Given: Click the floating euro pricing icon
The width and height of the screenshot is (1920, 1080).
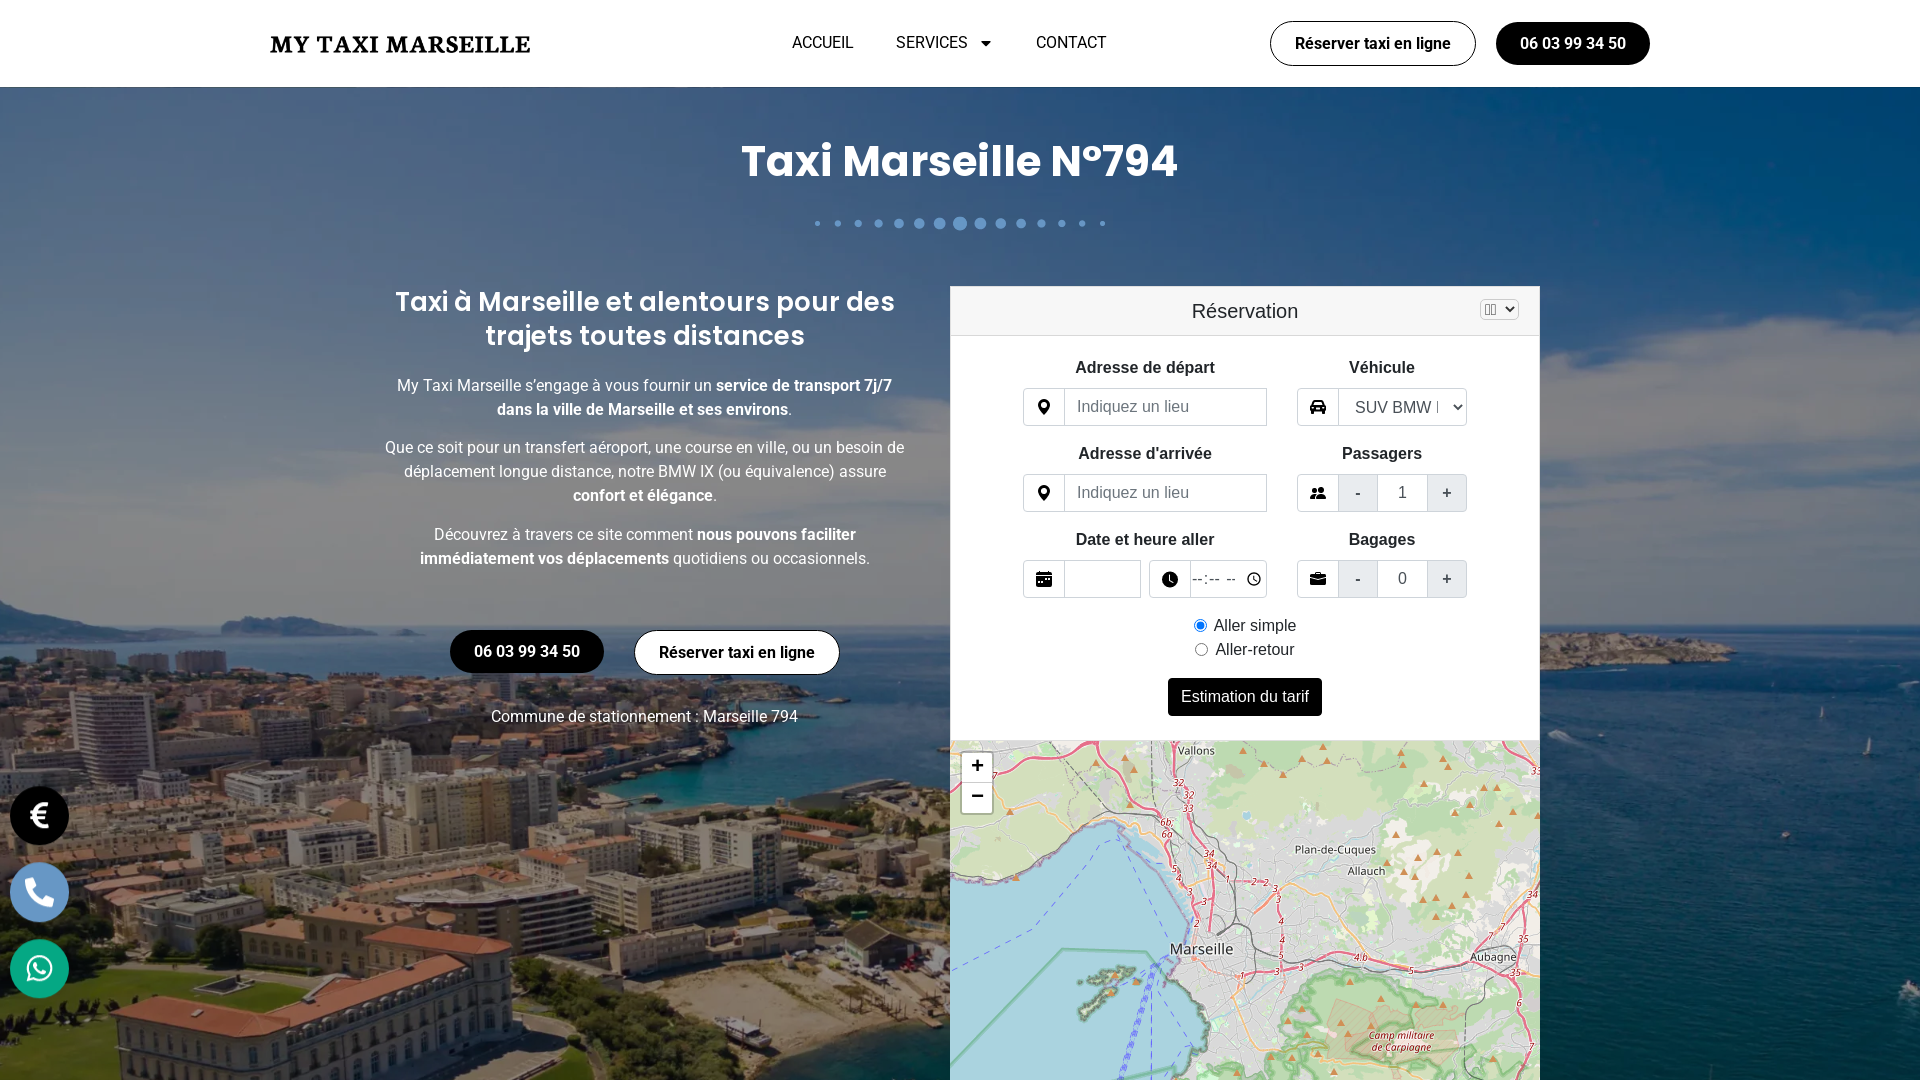Looking at the screenshot, I should [39, 815].
